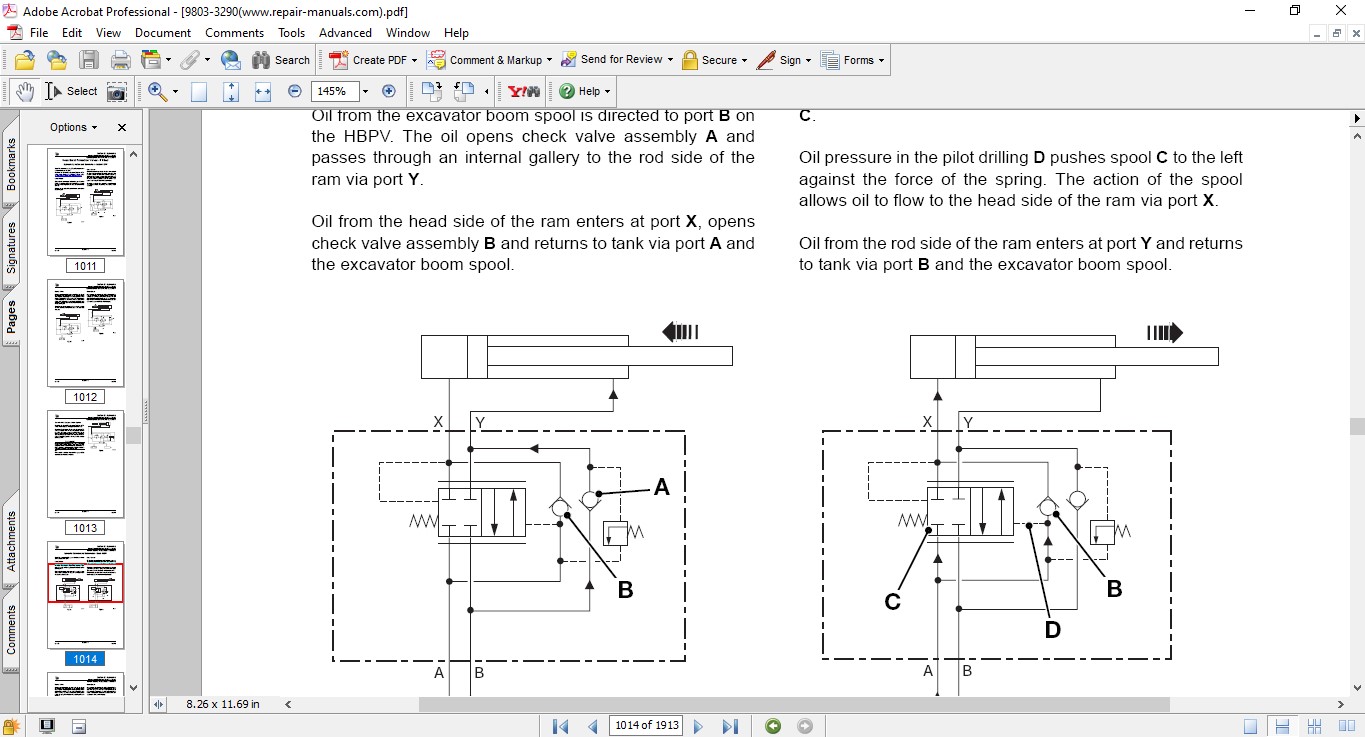Click the zoom out minus button
The height and width of the screenshot is (737, 1365).
pos(295,91)
